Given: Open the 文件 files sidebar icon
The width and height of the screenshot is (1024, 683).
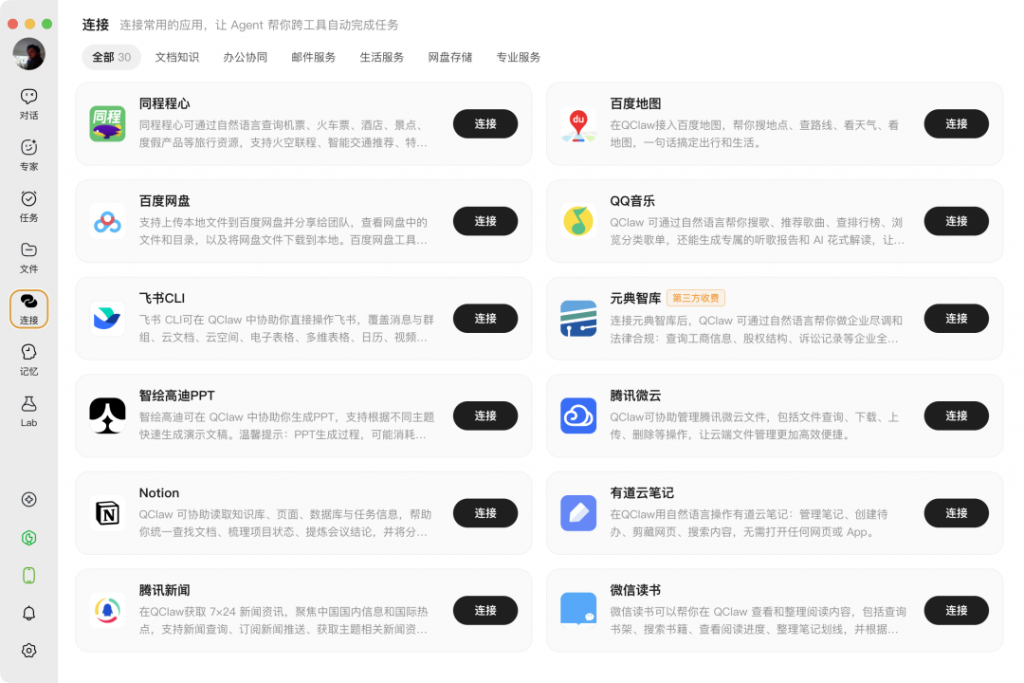Looking at the screenshot, I should point(29,257).
